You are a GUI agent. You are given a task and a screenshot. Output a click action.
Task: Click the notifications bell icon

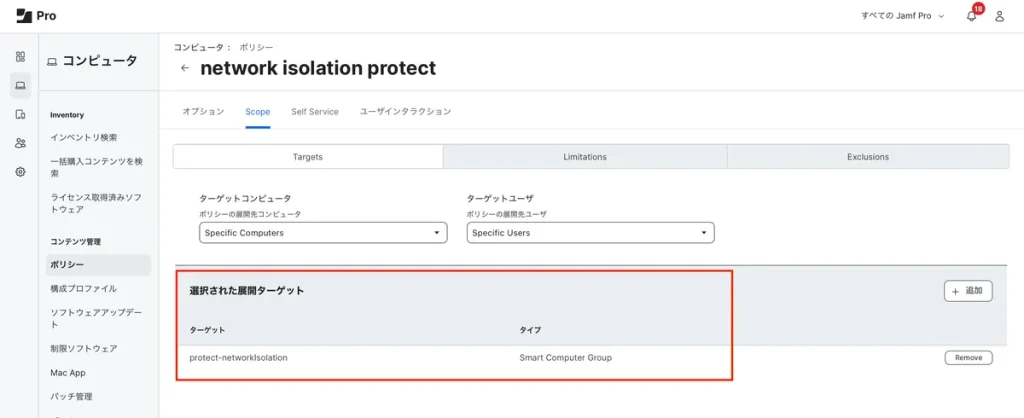point(971,16)
